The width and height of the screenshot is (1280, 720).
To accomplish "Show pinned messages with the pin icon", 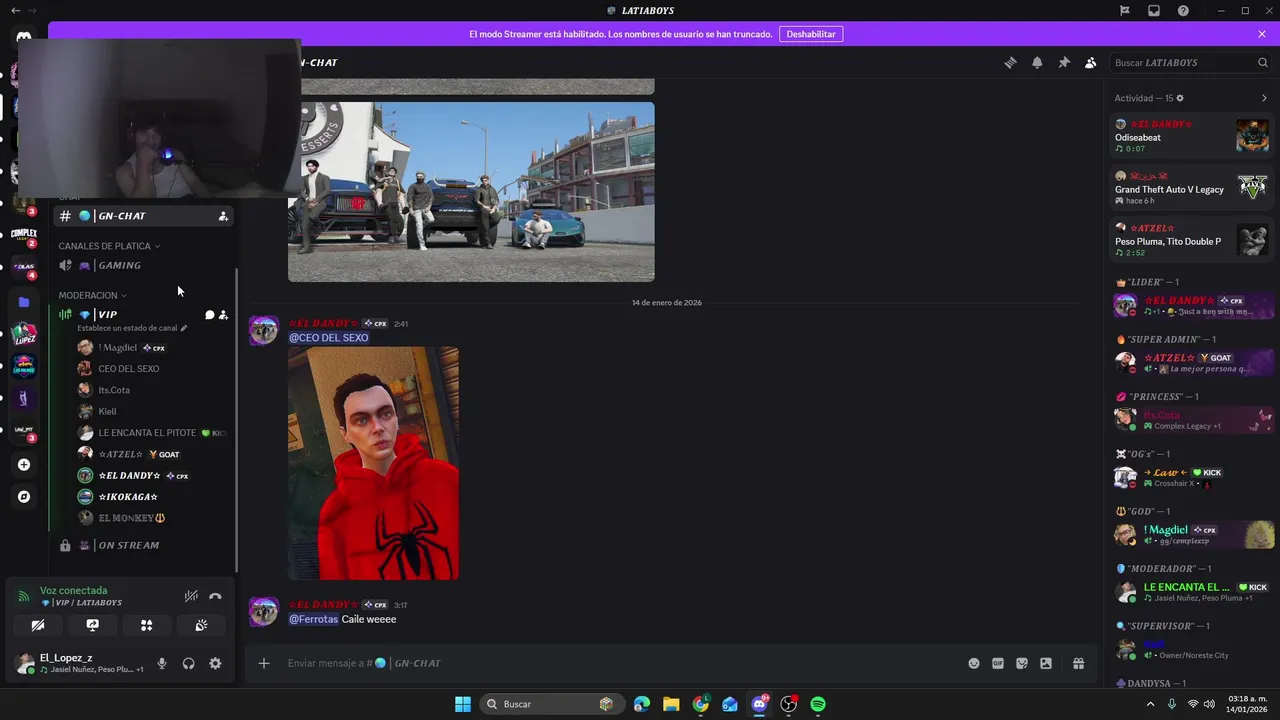I will [x=1064, y=62].
